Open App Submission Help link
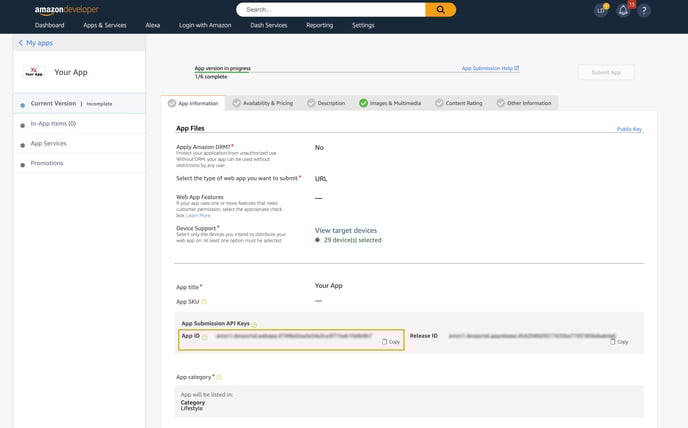Image resolution: width=688 pixels, height=428 pixels. pyautogui.click(x=490, y=68)
